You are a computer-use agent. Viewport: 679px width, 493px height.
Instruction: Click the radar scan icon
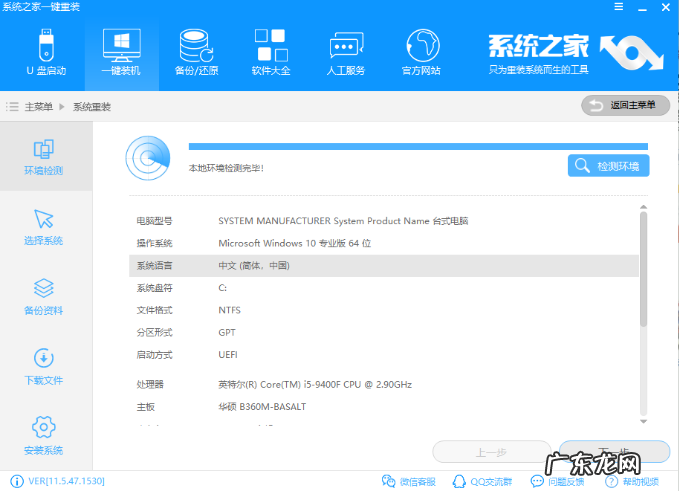(x=148, y=158)
